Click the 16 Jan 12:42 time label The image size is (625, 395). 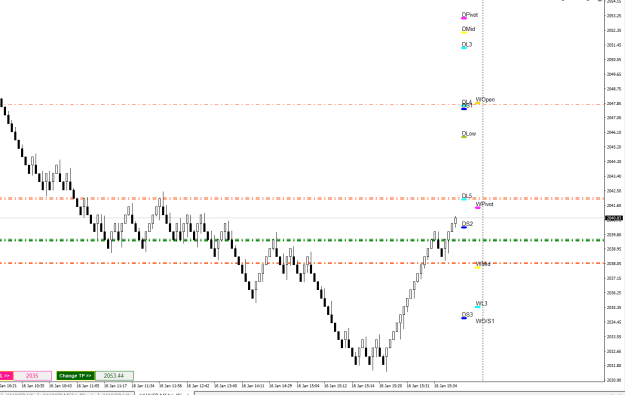point(198,386)
